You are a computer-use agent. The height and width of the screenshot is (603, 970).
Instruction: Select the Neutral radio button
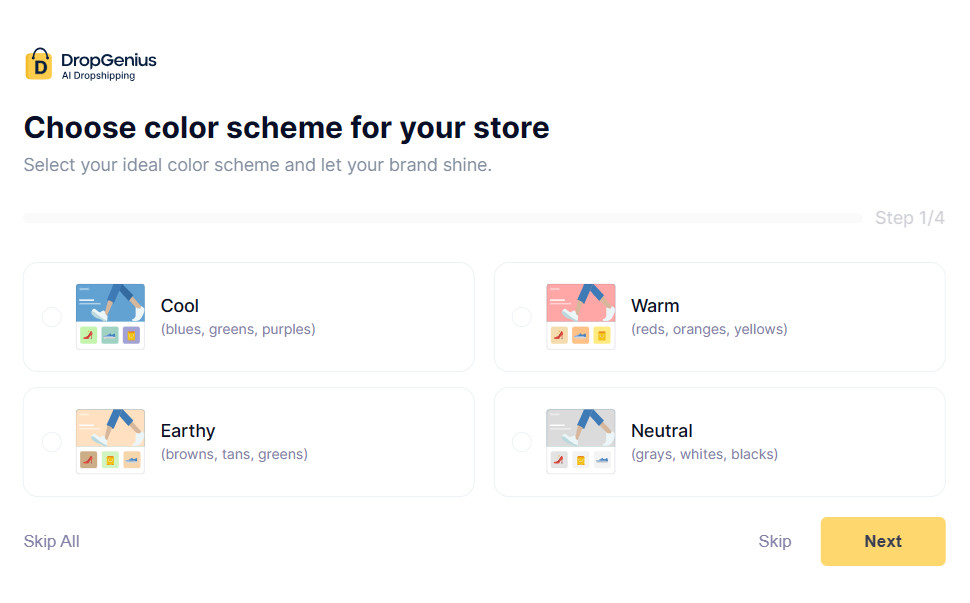coord(521,441)
